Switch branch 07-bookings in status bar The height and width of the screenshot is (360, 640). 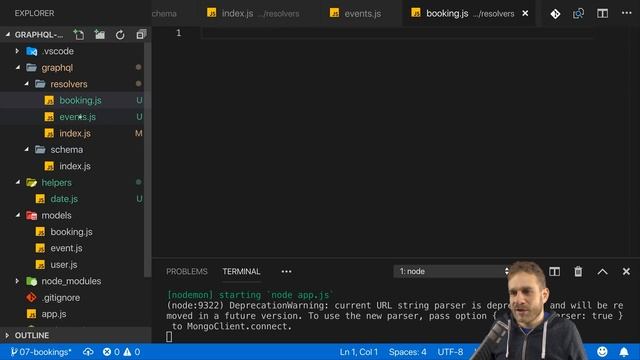pyautogui.click(x=41, y=352)
